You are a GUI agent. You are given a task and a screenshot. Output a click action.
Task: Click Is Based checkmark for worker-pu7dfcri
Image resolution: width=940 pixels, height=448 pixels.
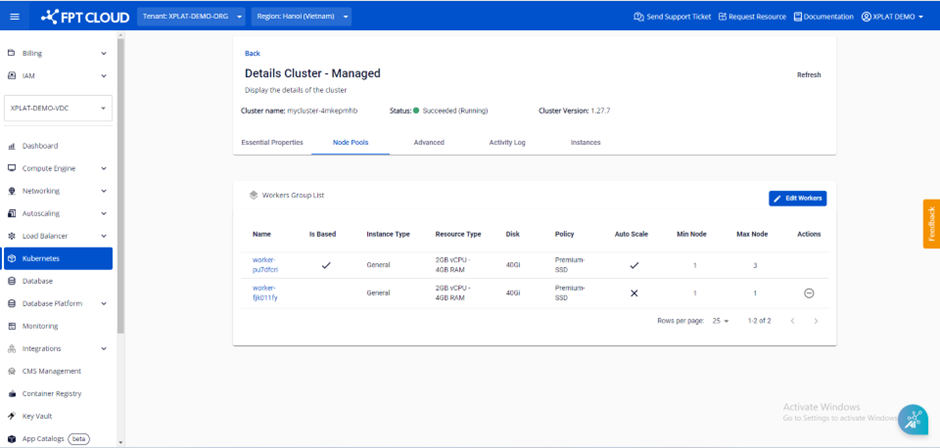coord(324,265)
